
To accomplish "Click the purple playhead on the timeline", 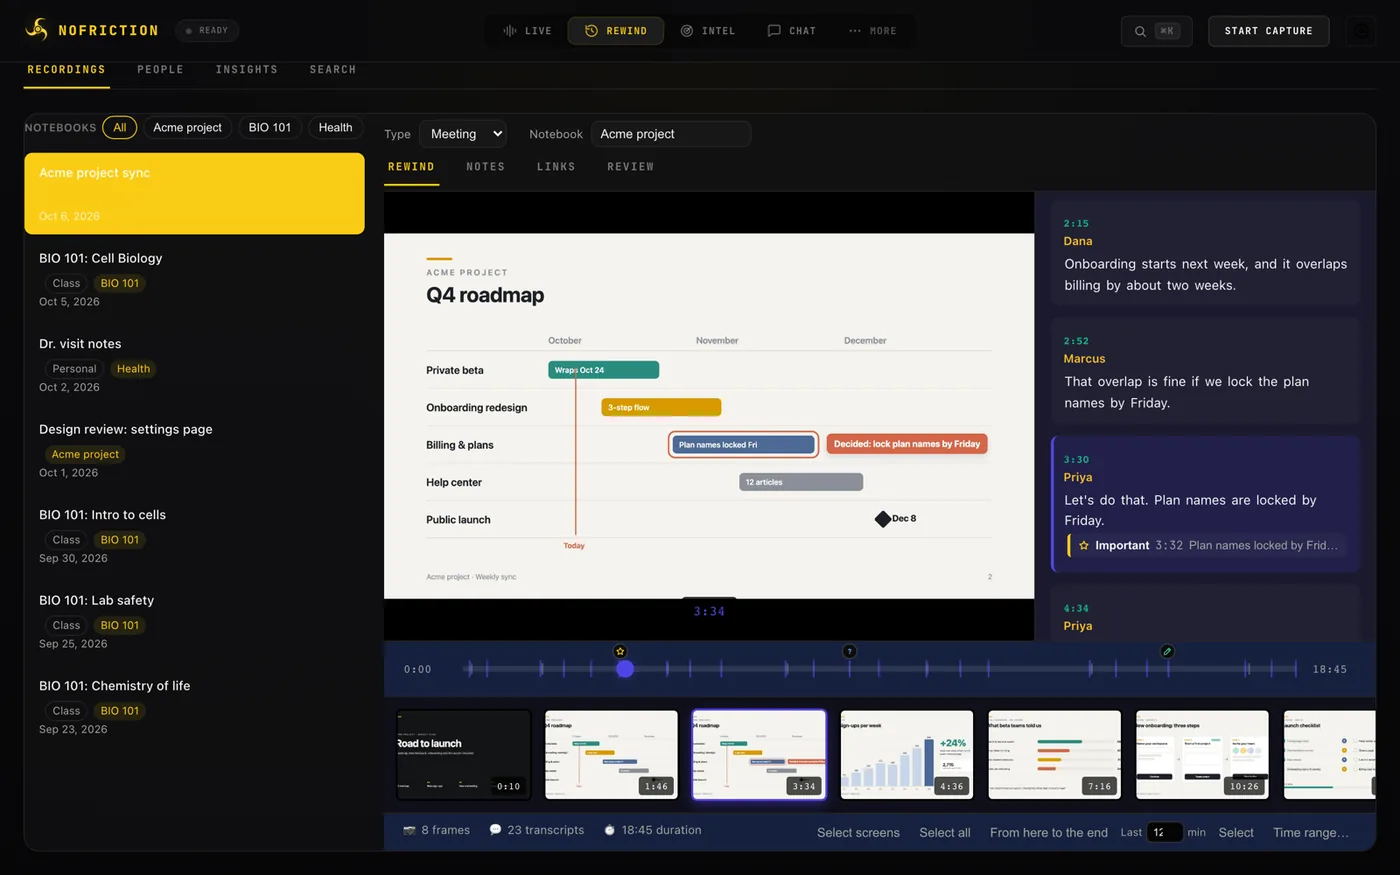I will click(625, 669).
